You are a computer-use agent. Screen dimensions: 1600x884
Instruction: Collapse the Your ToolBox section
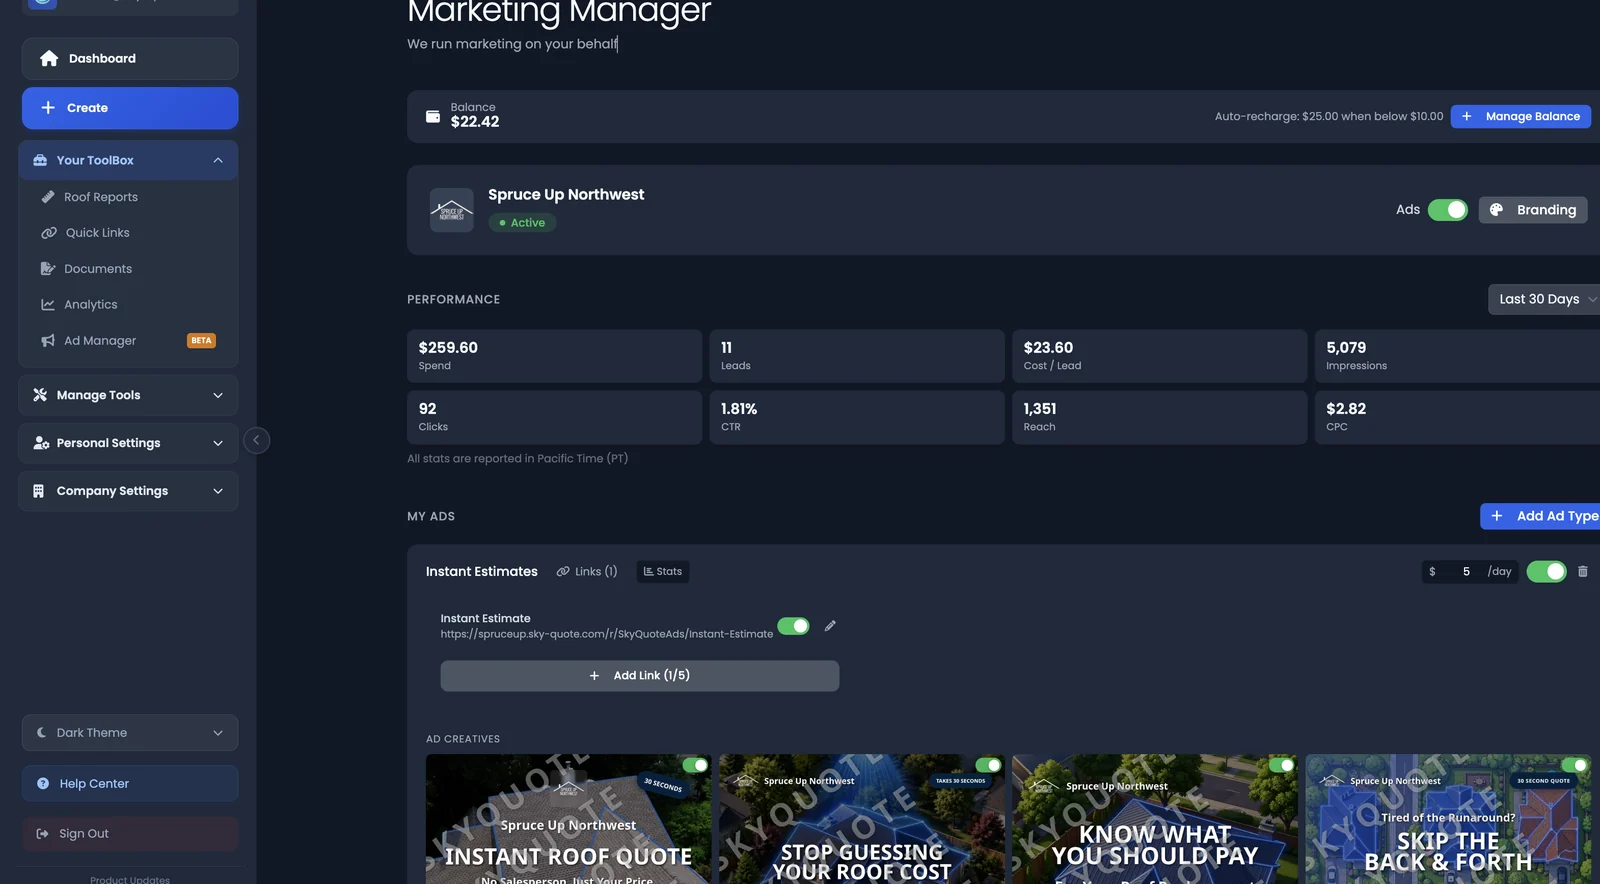[128, 160]
